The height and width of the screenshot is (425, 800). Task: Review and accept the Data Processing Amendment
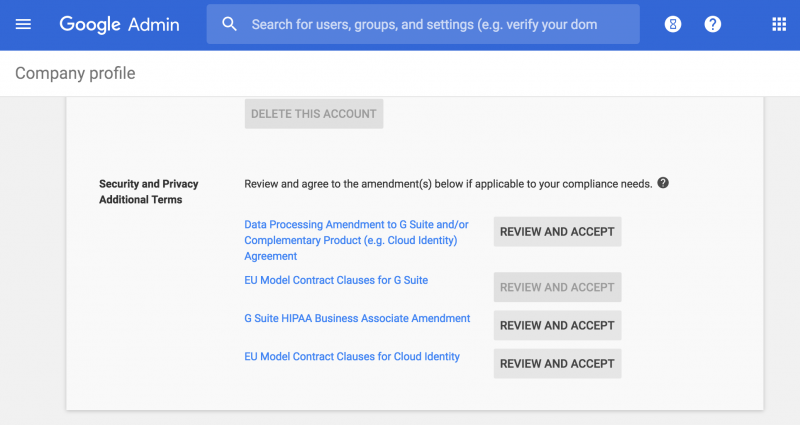click(x=557, y=232)
